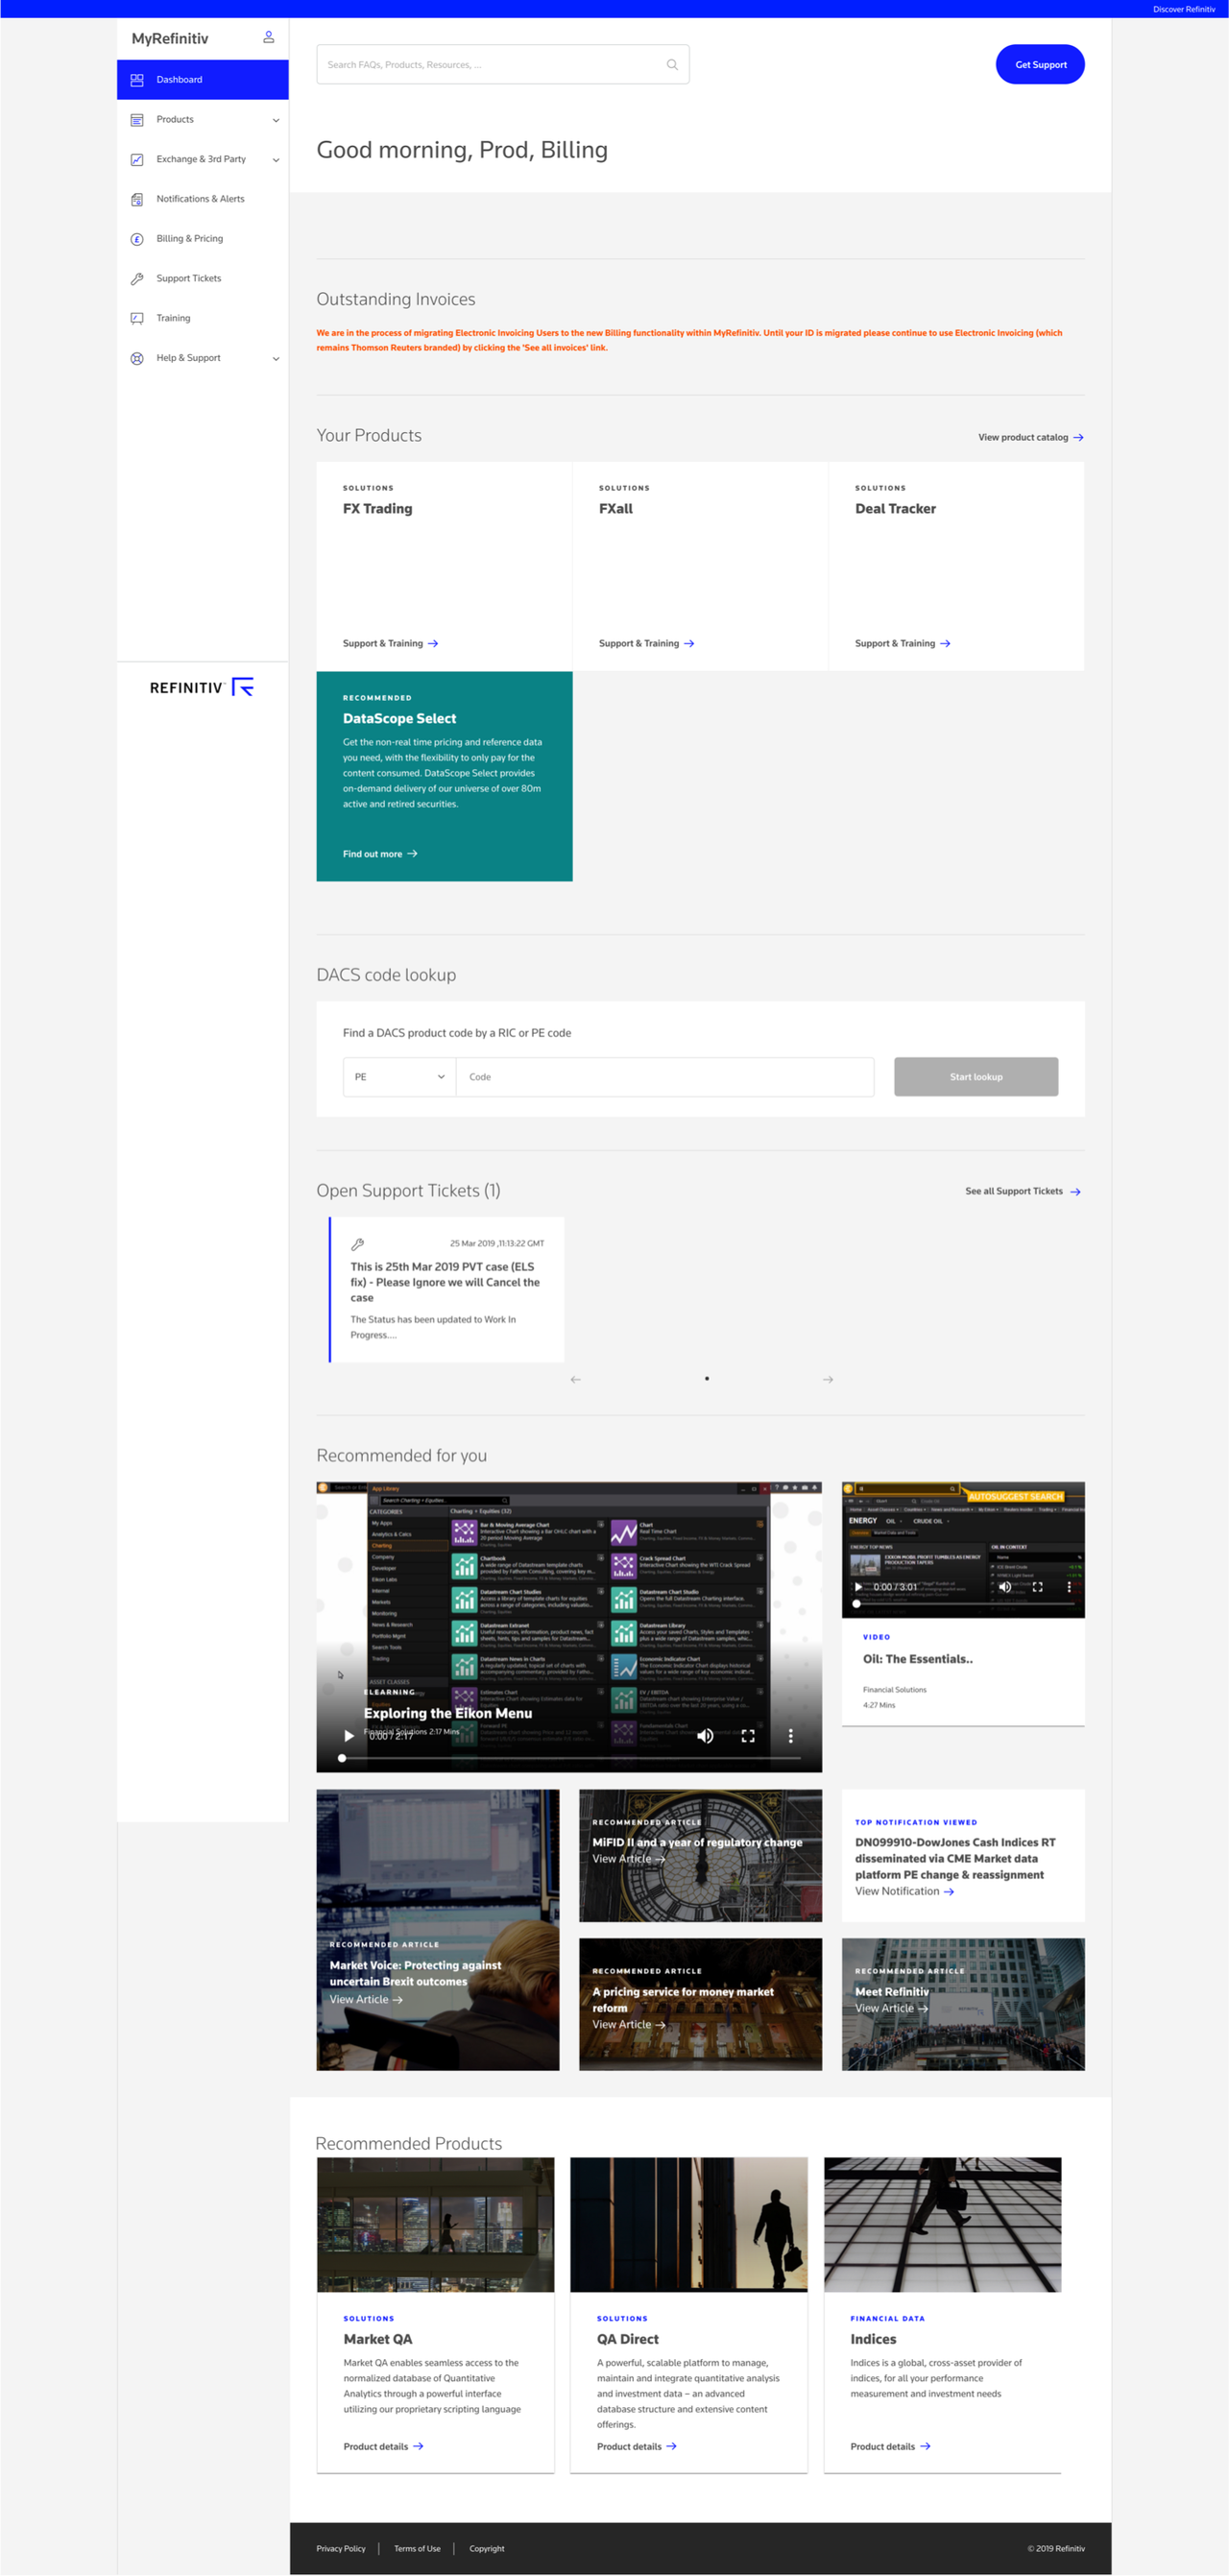Image resolution: width=1229 pixels, height=2576 pixels.
Task: Open Product details for Market QA
Action: (383, 2447)
